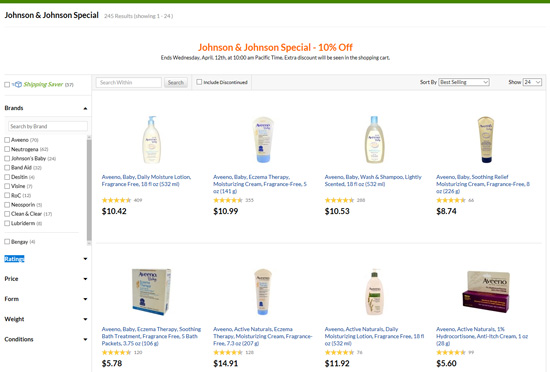Image resolution: width=550 pixels, height=372 pixels.
Task: Open the Baby Wash & Shampoo bottle image
Action: tap(374, 140)
